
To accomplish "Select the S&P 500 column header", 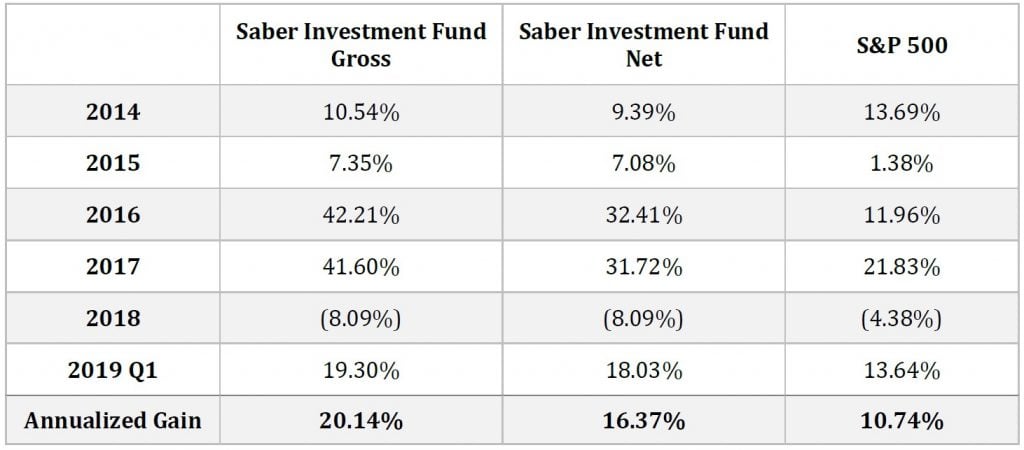I will (903, 45).
